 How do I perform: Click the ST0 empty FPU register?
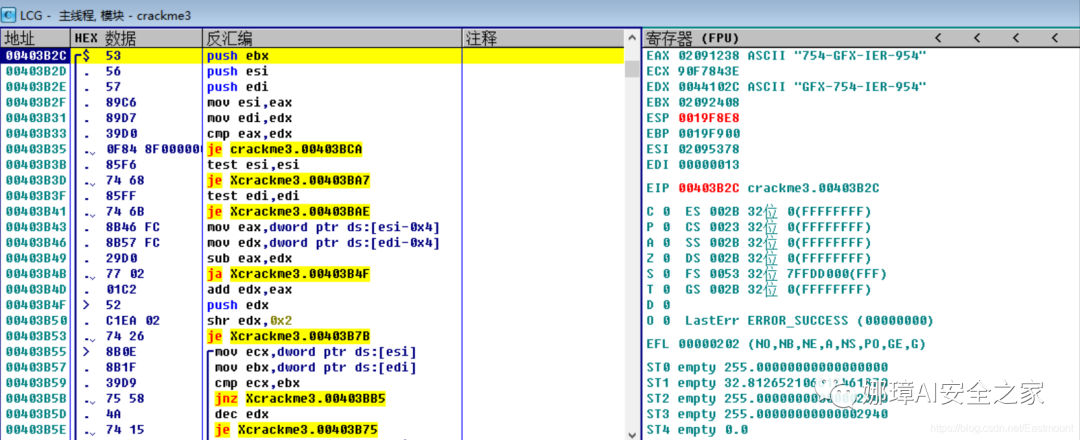pyautogui.click(x=767, y=367)
